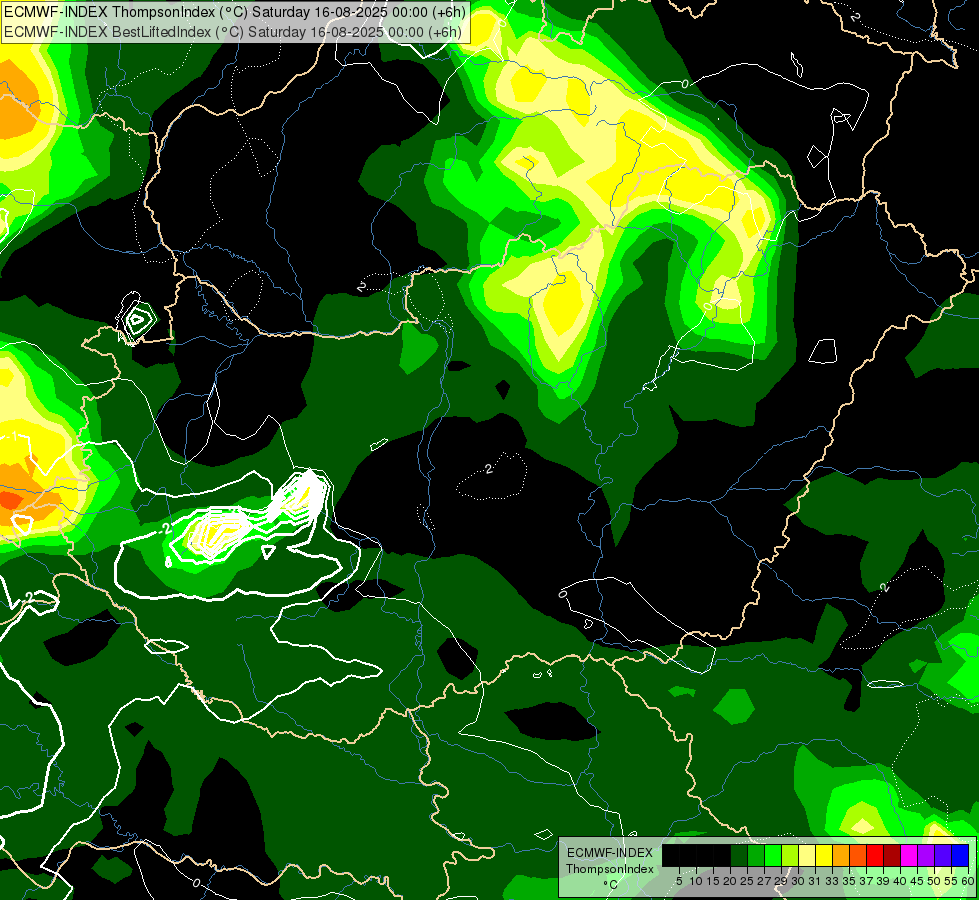This screenshot has width=979, height=900.
Task: Select the magenta 40–45 legend swatch
Action: click(909, 855)
